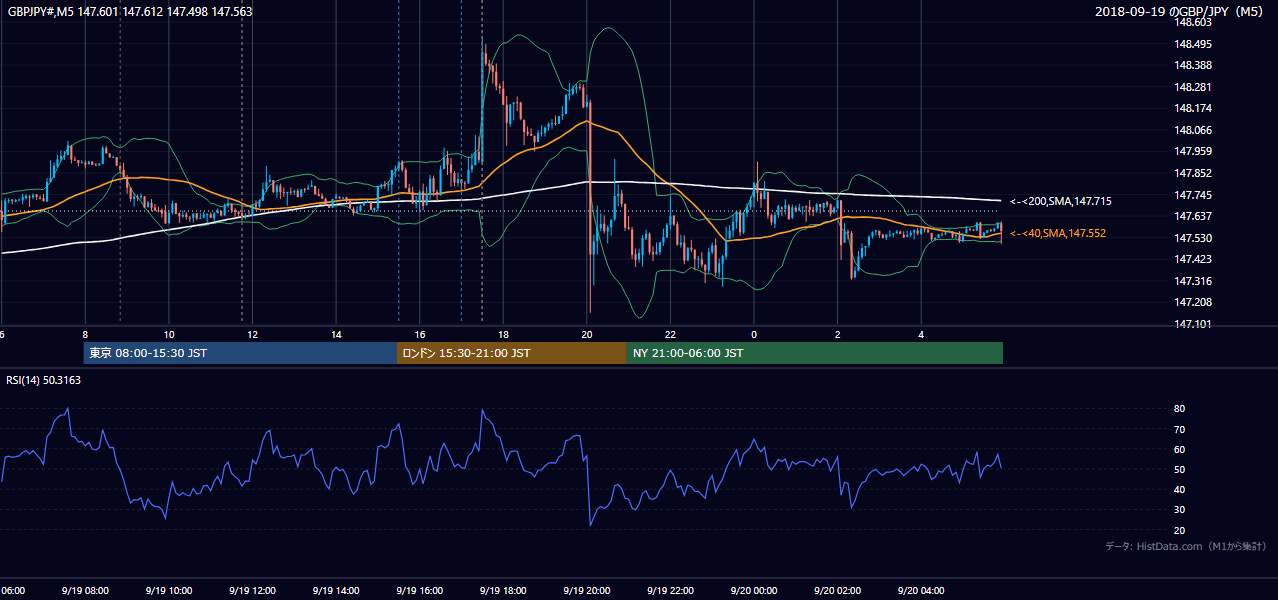
Task: Click hour label 10 below price chart
Action: [x=169, y=334]
